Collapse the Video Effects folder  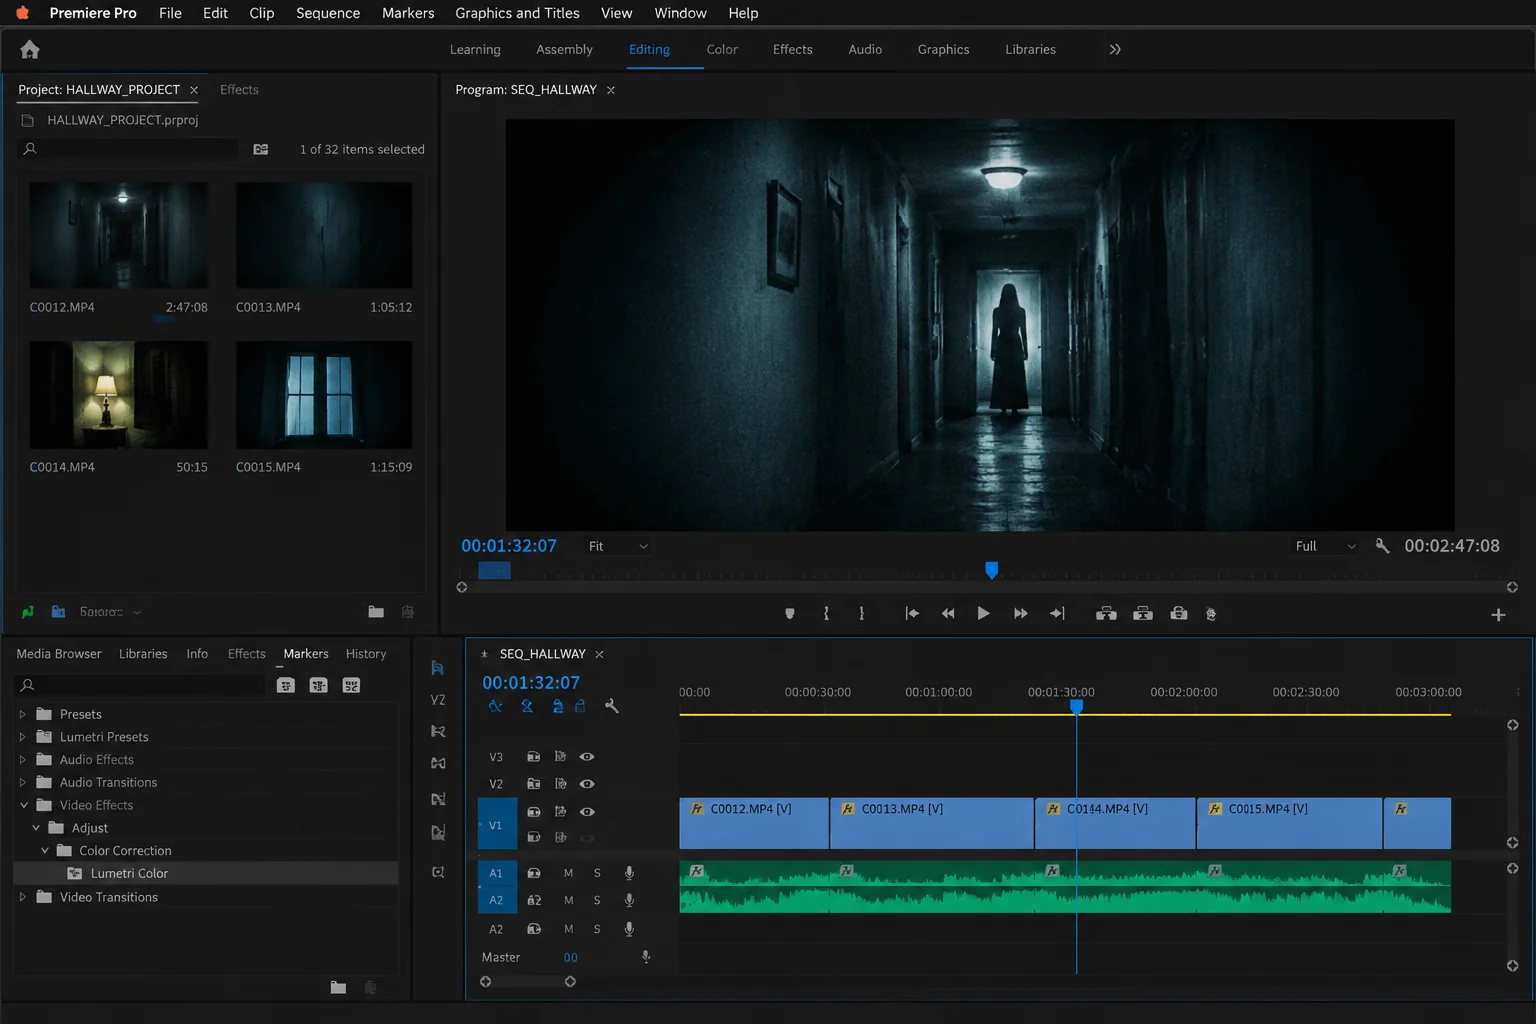pyautogui.click(x=24, y=805)
